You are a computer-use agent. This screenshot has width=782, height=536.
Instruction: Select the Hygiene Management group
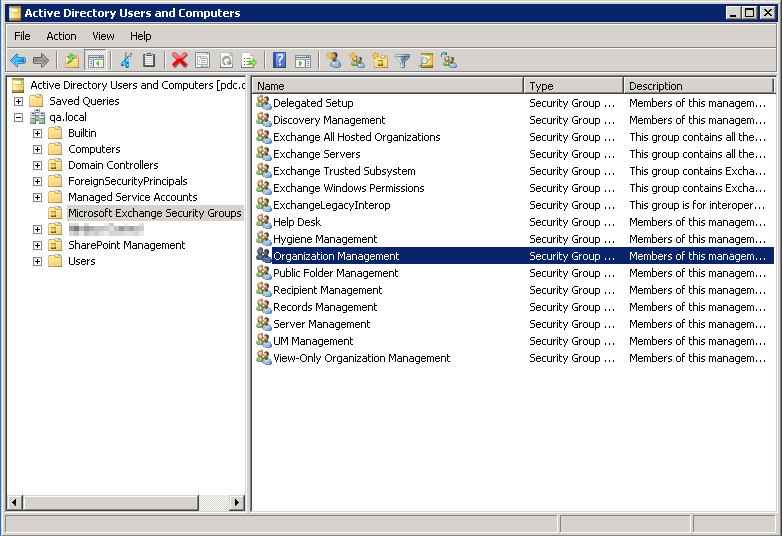pos(325,239)
